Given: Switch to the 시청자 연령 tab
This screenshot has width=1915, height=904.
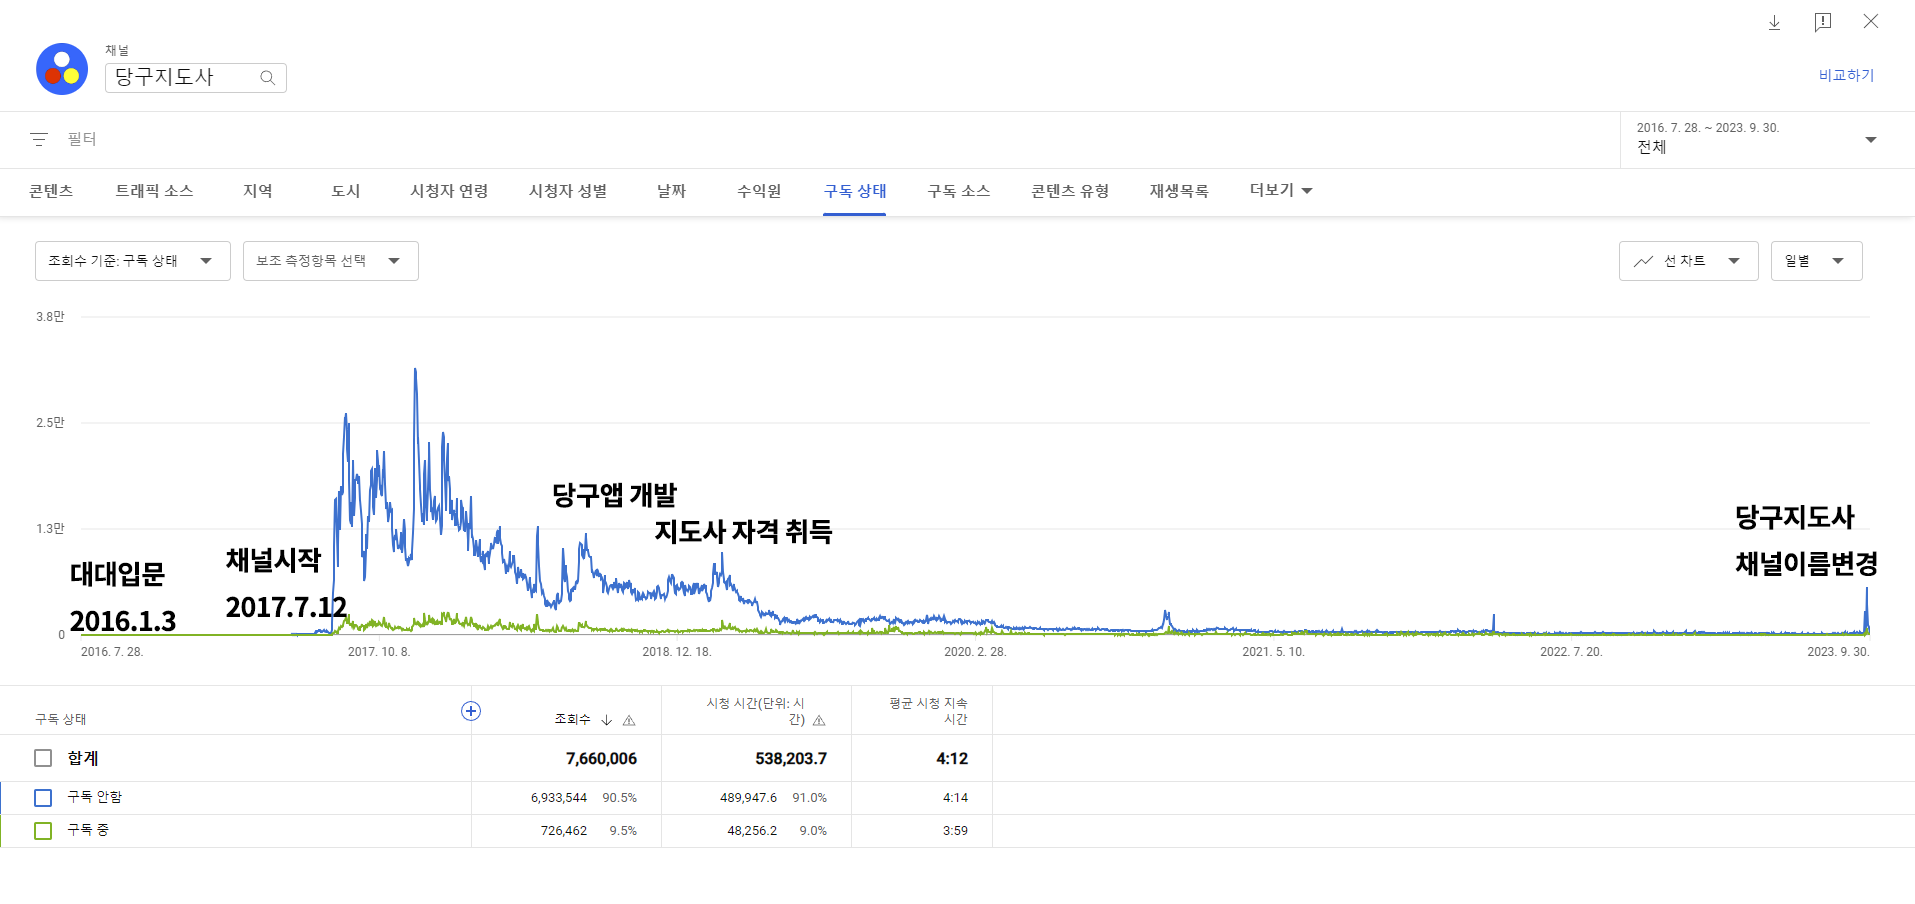Looking at the screenshot, I should coord(449,190).
